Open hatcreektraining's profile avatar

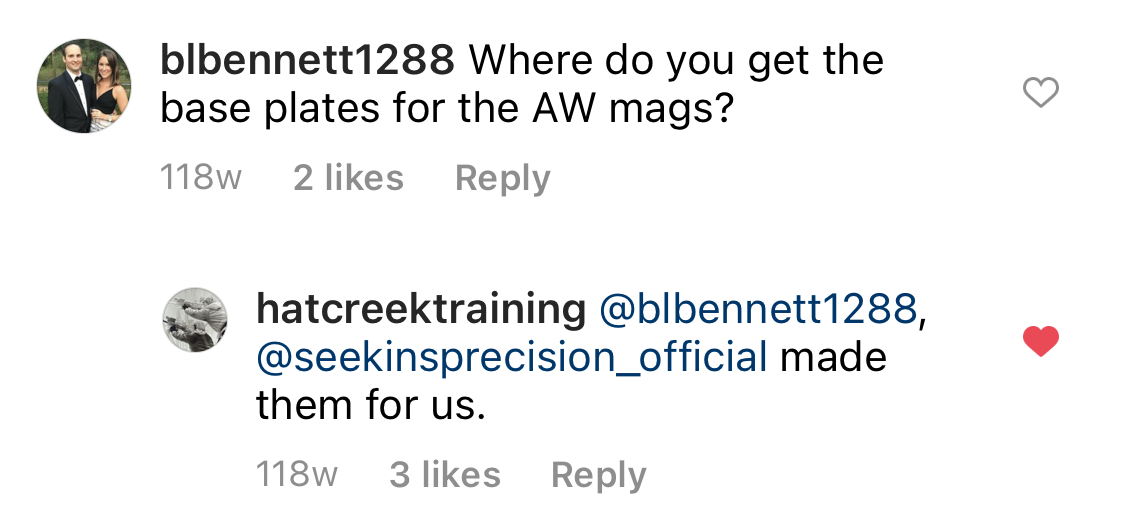point(195,320)
